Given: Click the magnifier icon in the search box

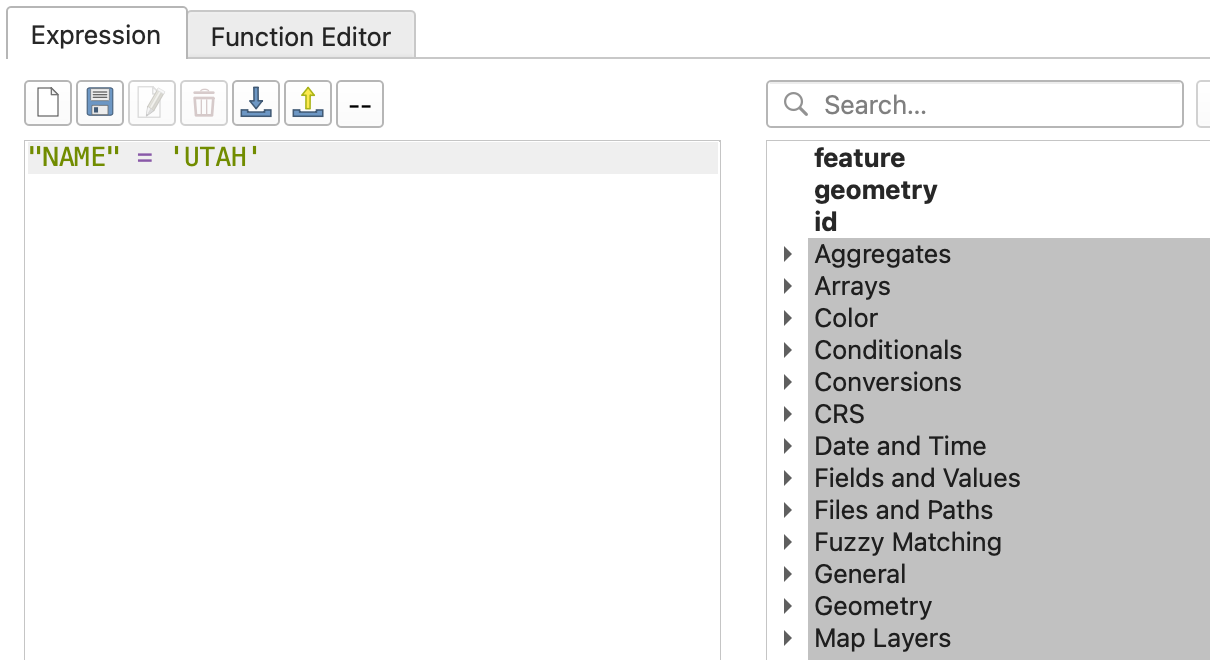Looking at the screenshot, I should click(796, 104).
